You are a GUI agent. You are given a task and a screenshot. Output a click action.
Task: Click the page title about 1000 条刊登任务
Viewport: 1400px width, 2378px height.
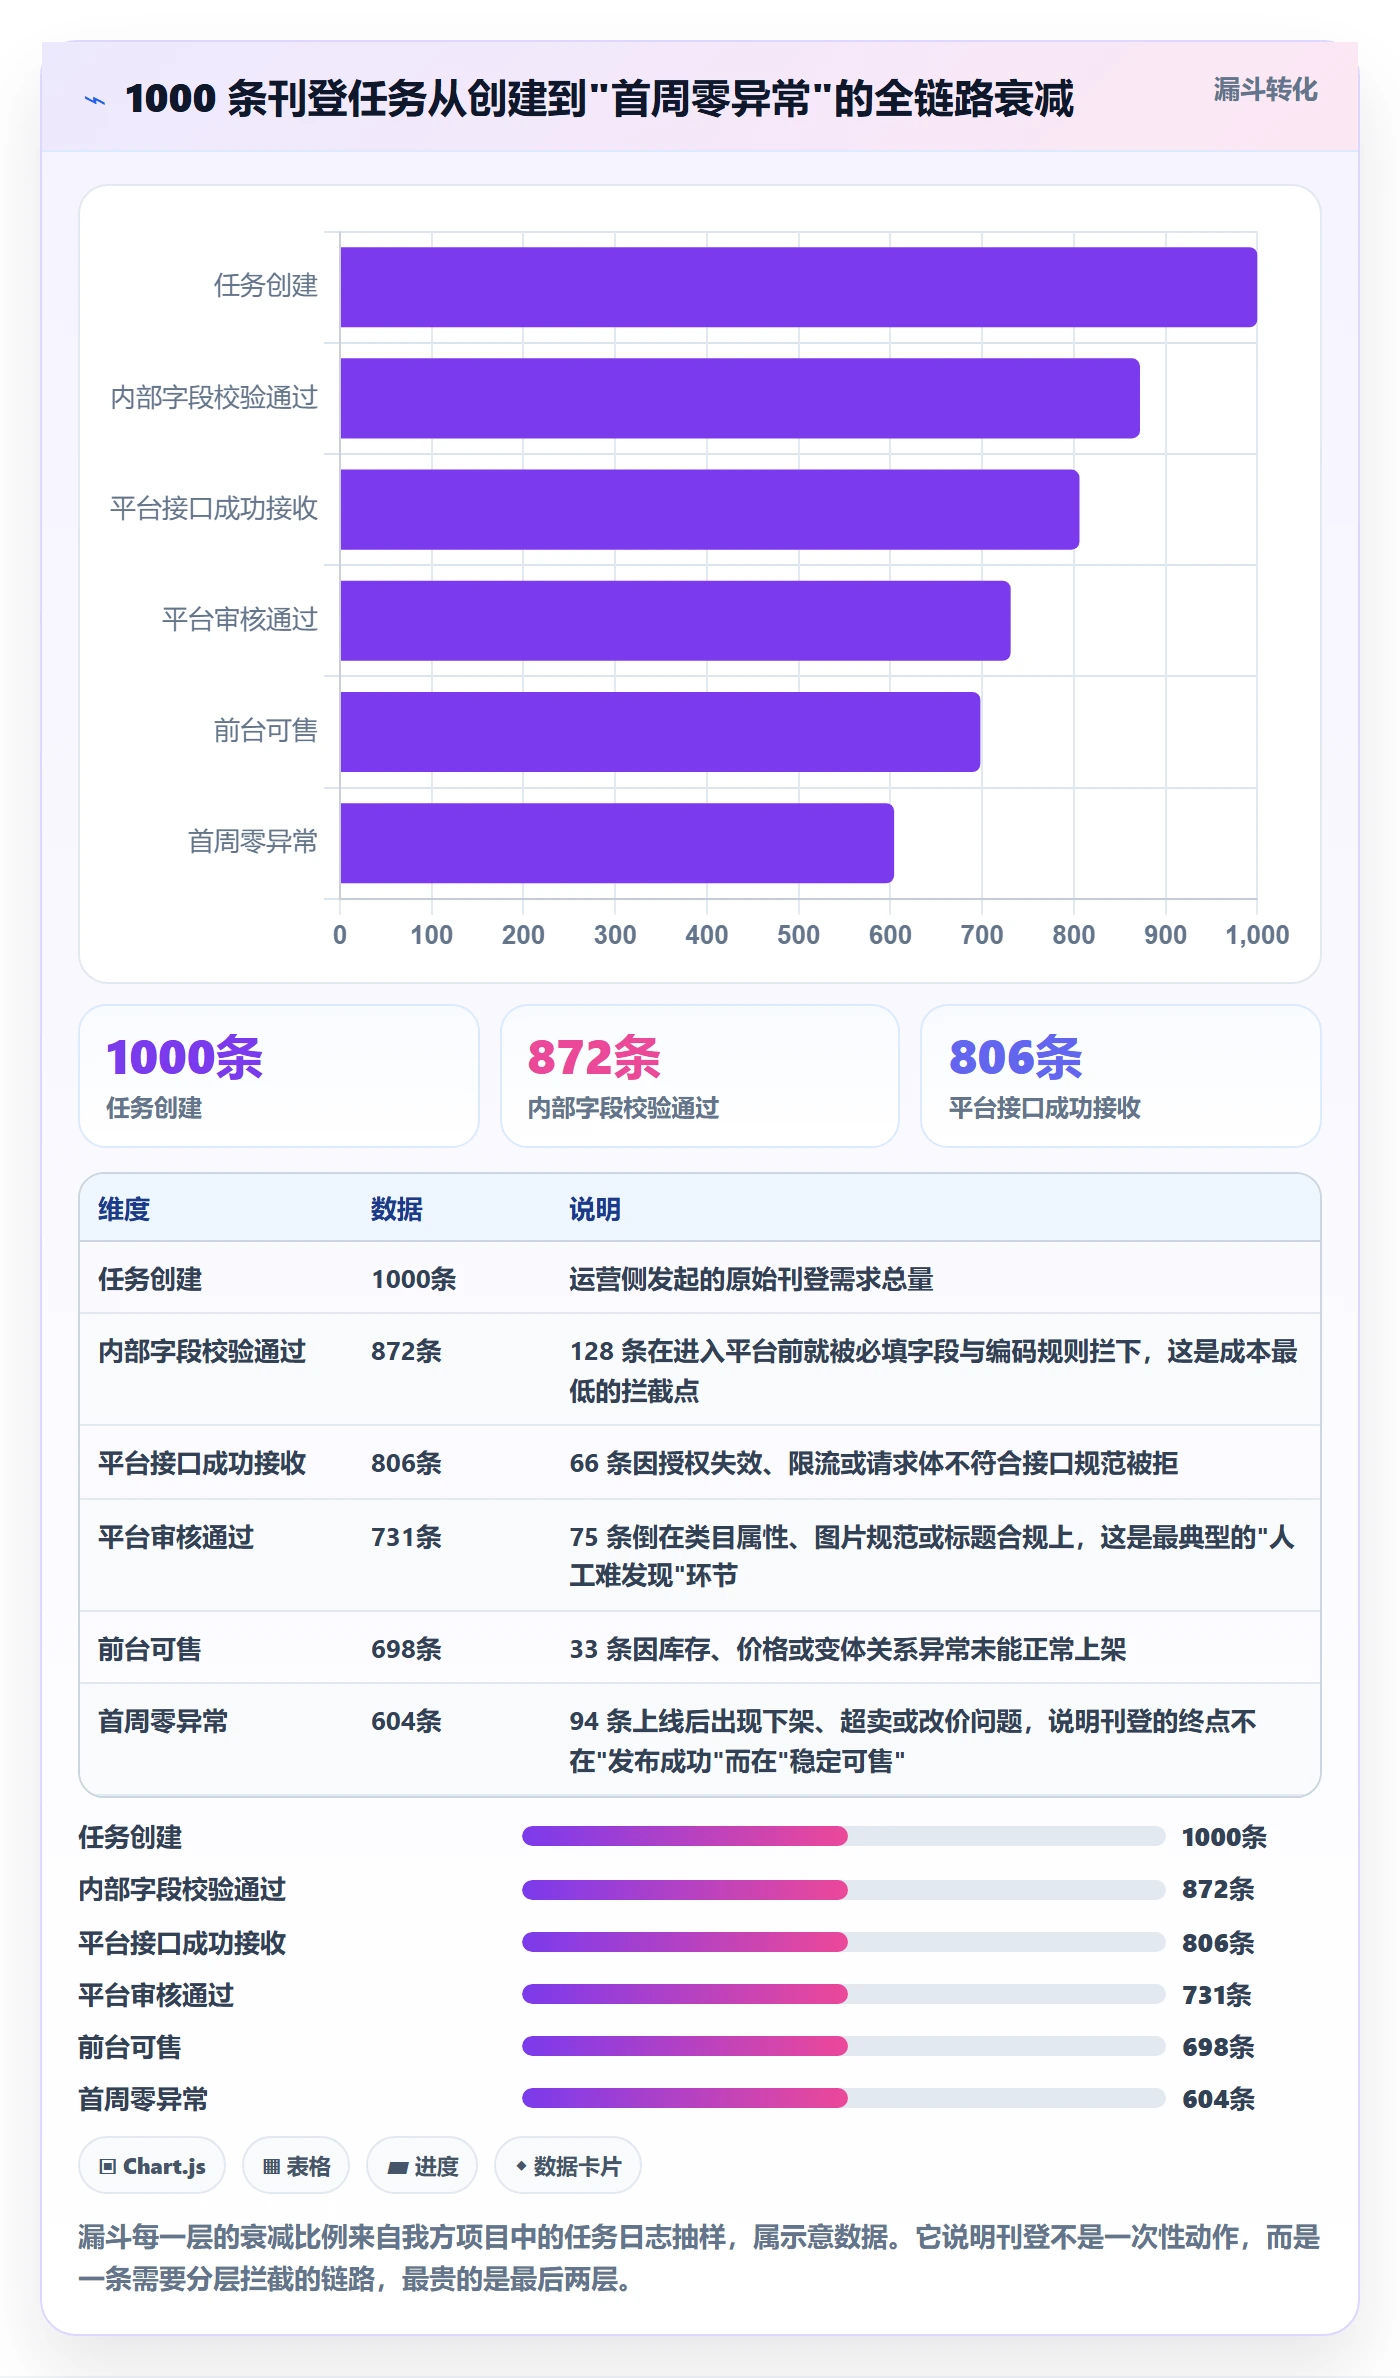point(599,99)
